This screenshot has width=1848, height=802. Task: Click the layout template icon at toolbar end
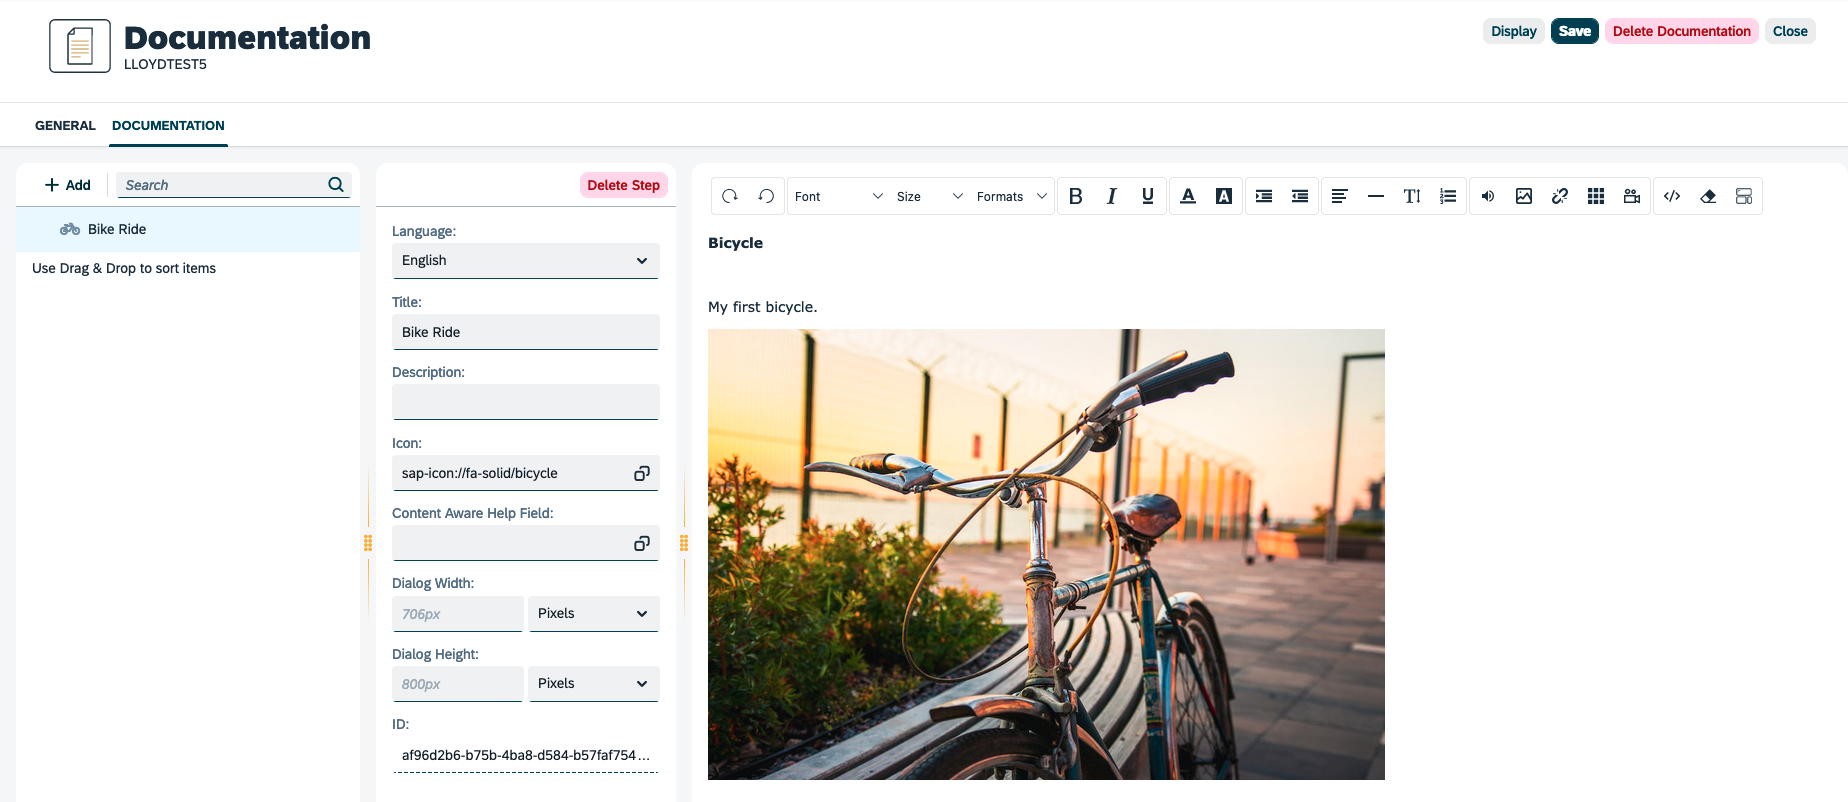tap(1744, 196)
